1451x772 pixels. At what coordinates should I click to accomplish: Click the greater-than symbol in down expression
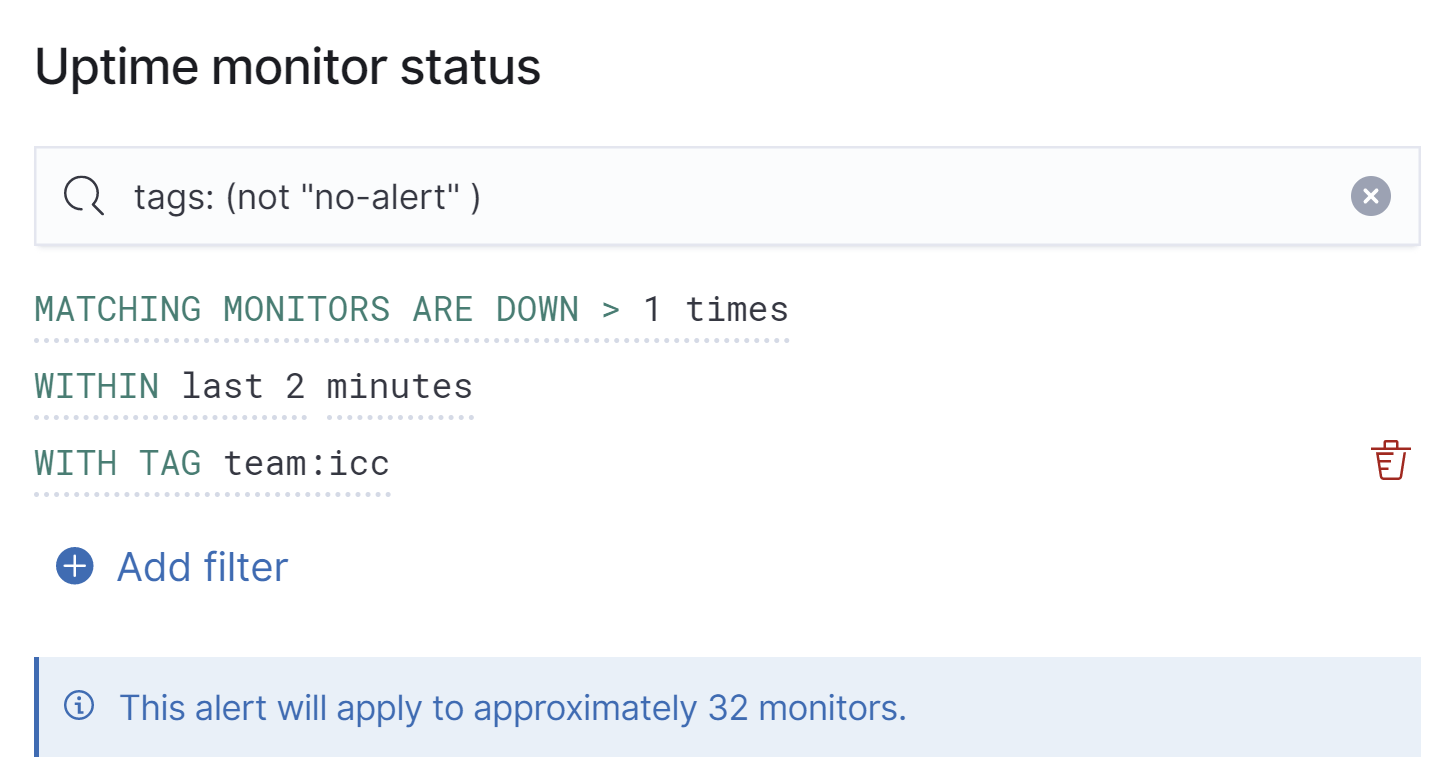click(x=611, y=309)
